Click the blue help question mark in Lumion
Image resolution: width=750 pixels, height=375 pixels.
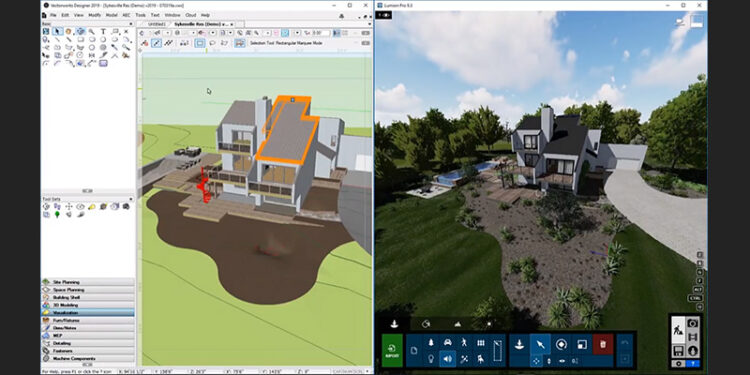693,364
